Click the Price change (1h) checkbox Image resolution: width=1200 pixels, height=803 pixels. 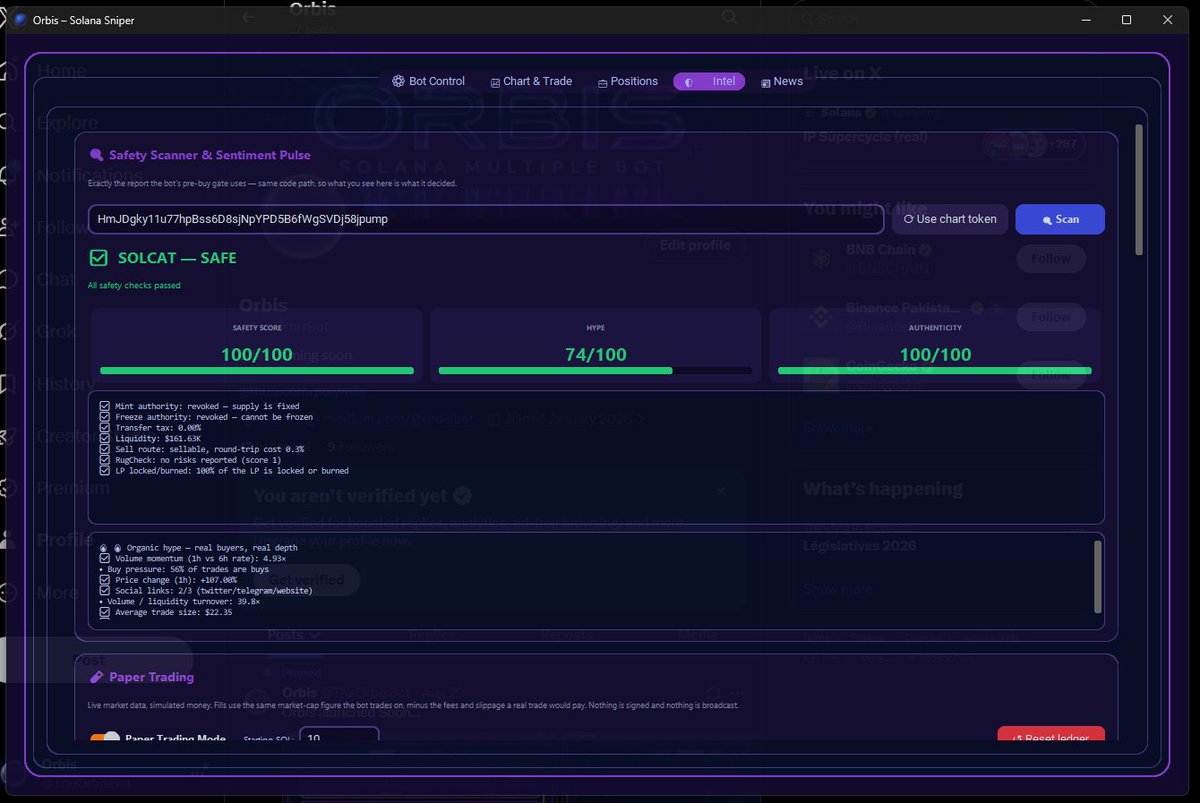click(105, 580)
